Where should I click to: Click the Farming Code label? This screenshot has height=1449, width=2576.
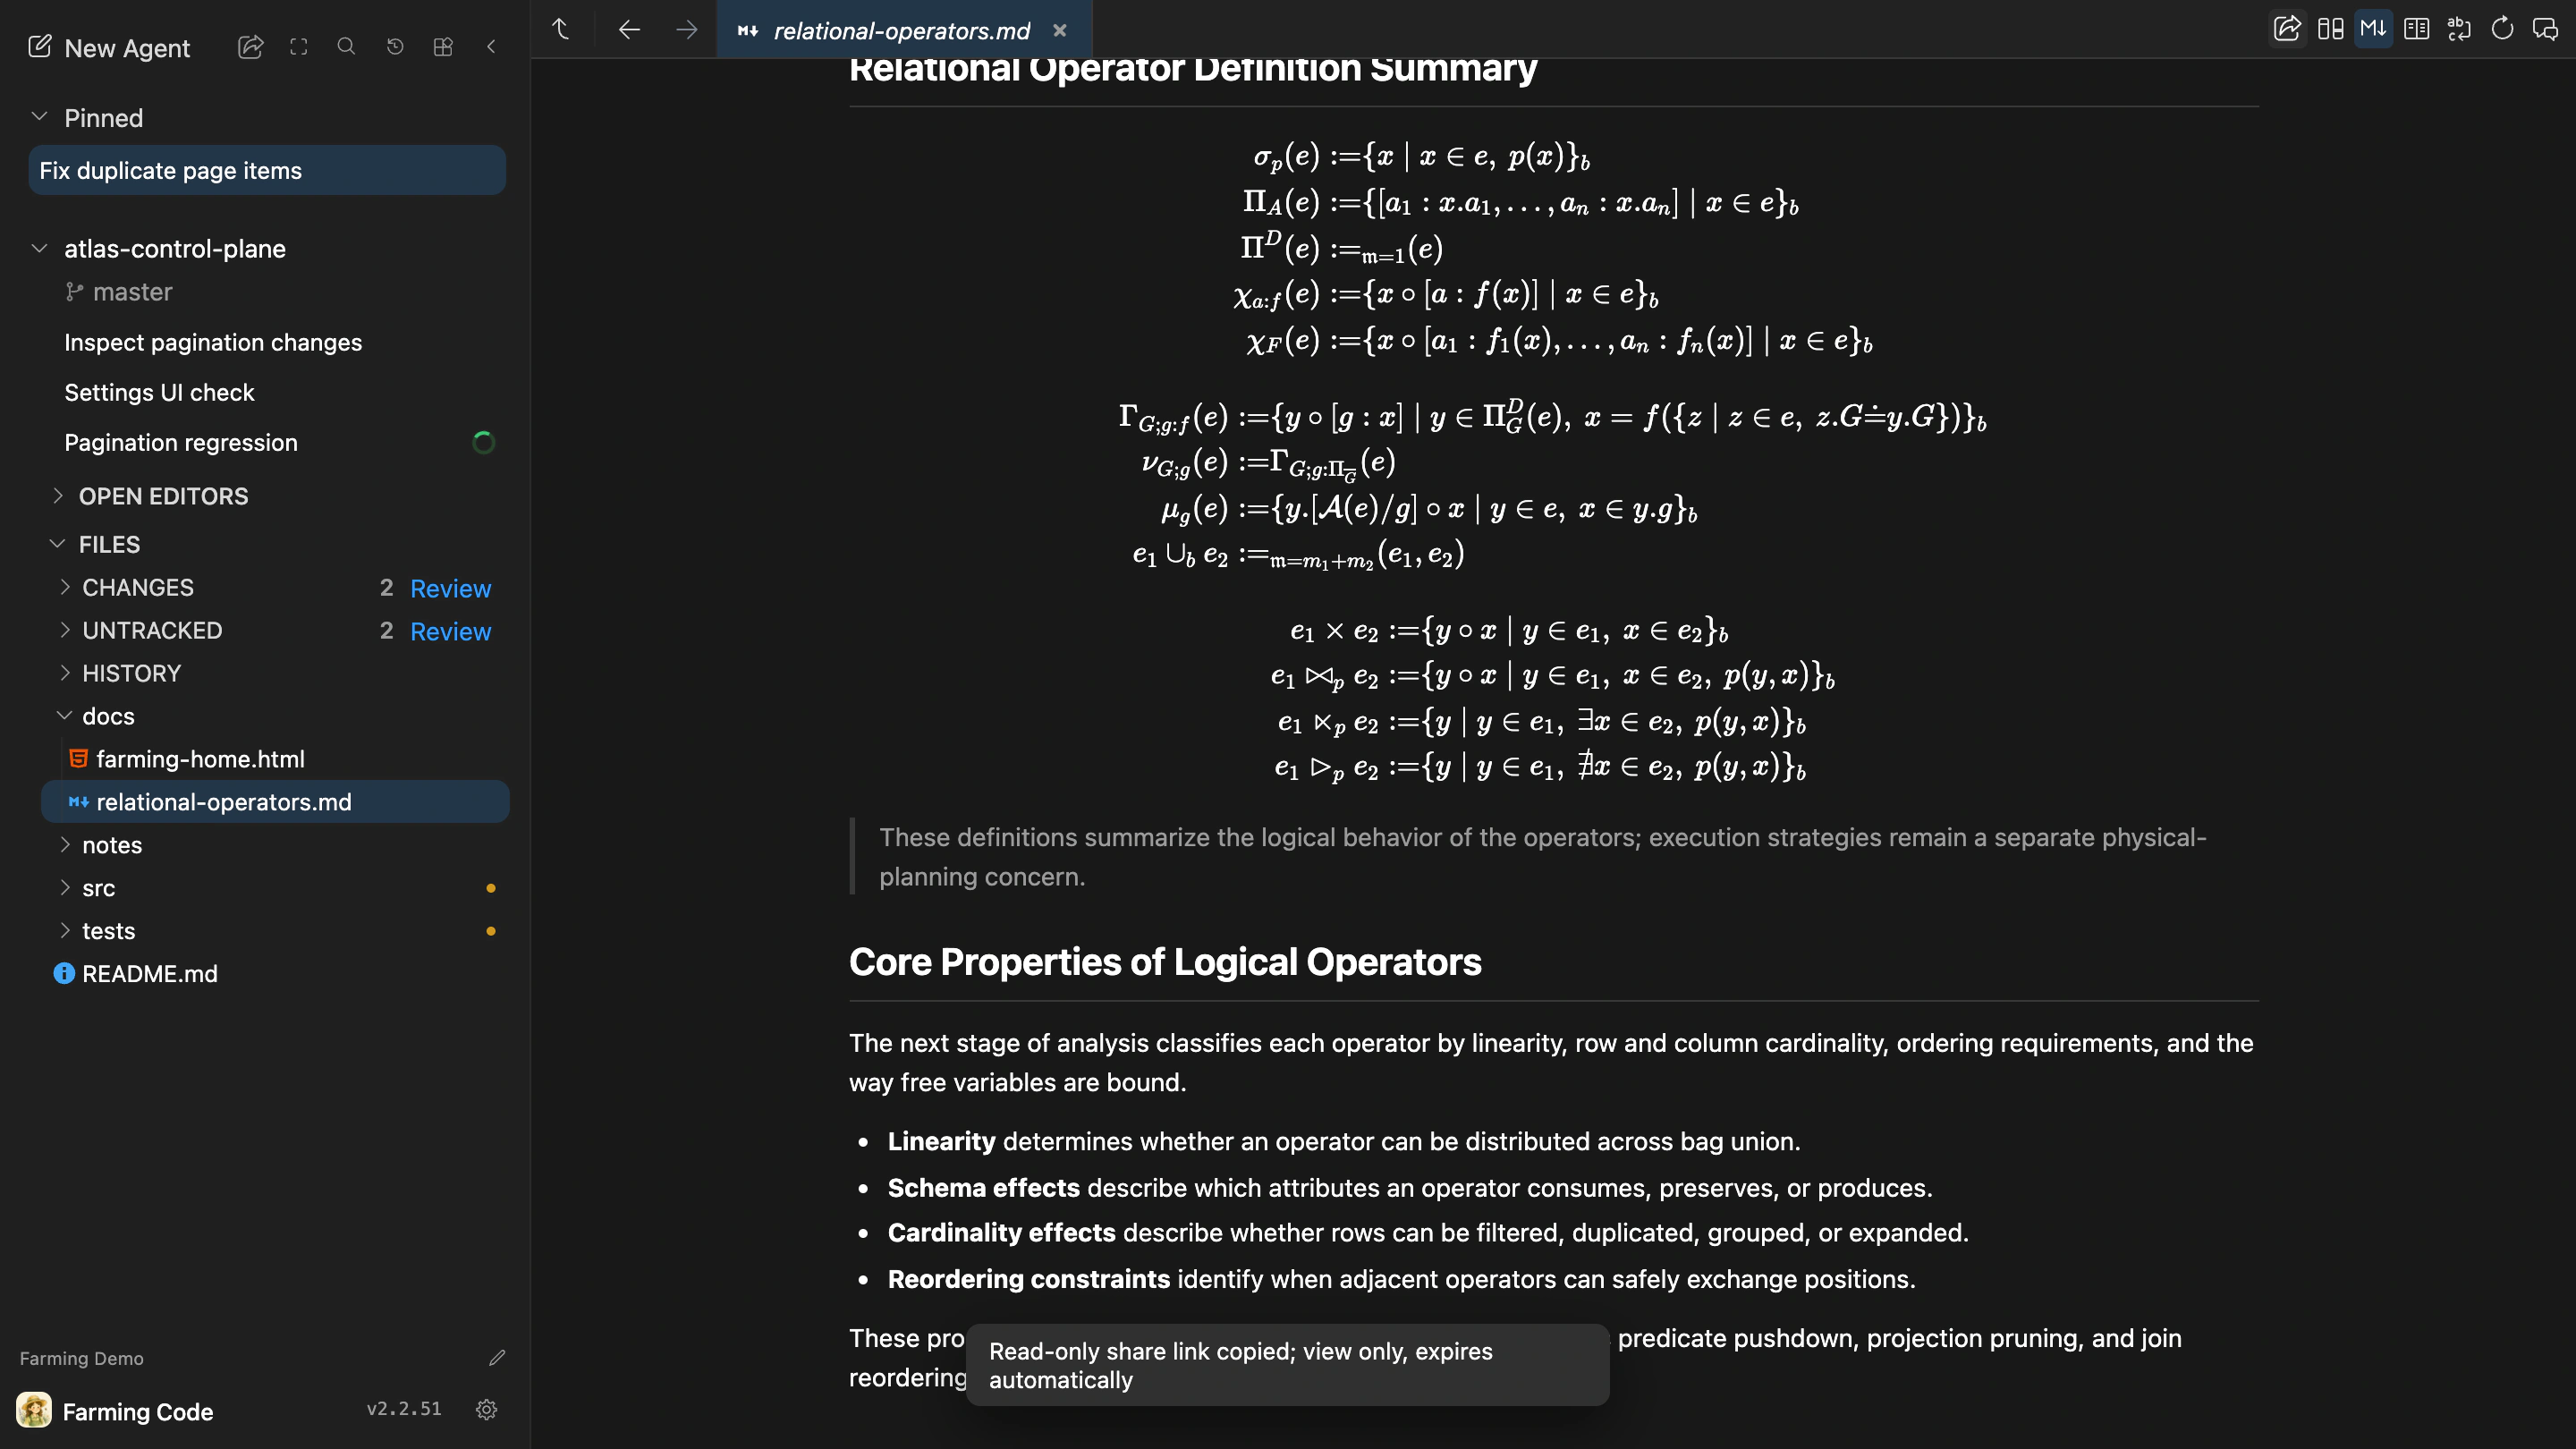(x=138, y=1412)
